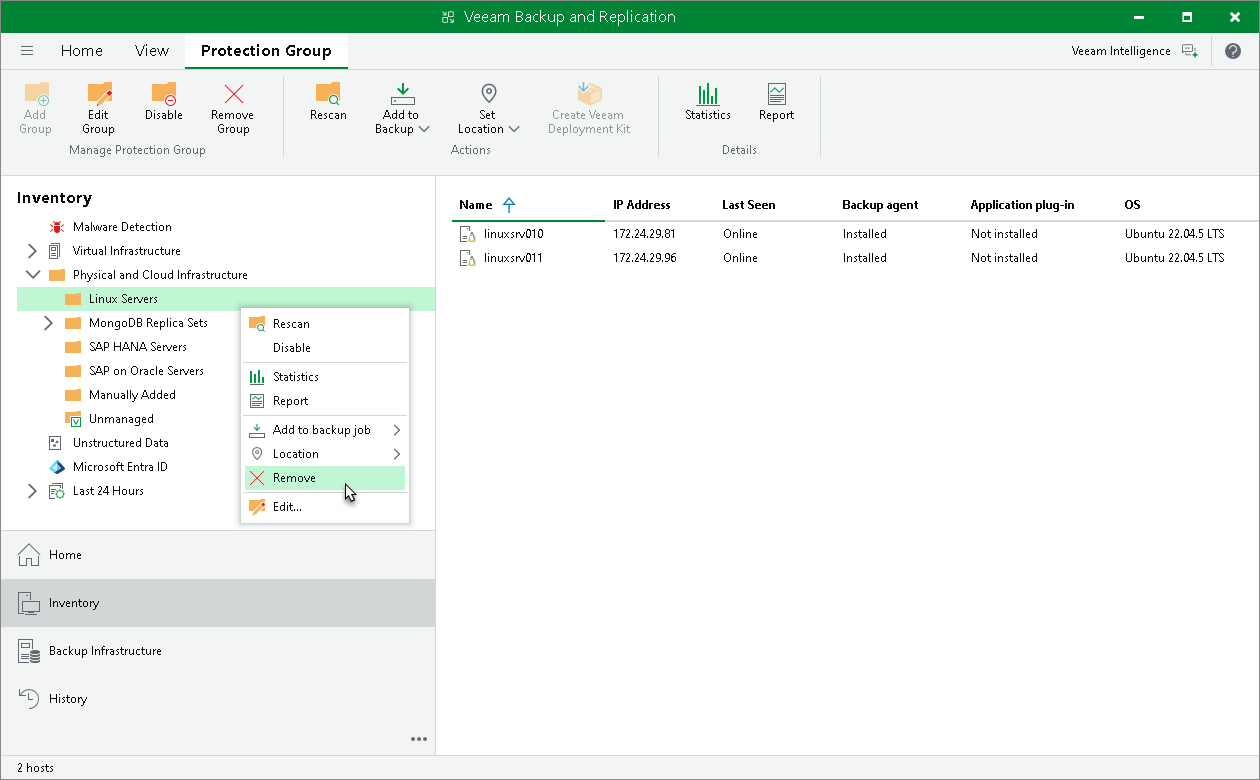The image size is (1260, 780).
Task: Sort by the OS column header
Action: (x=1132, y=205)
